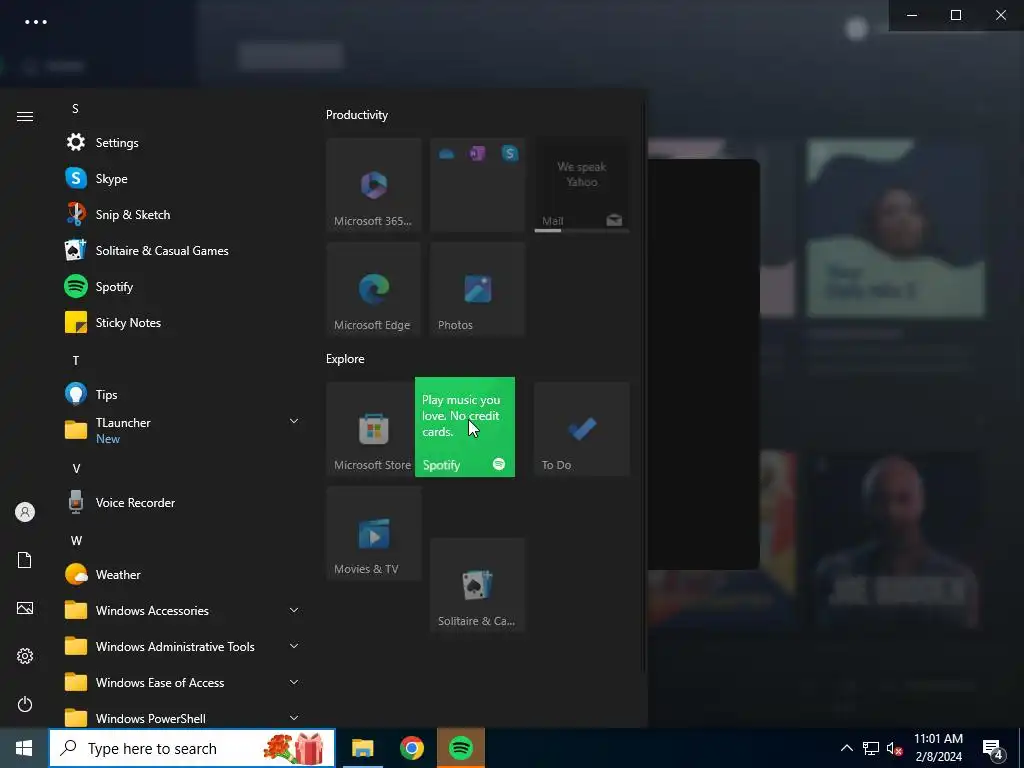Open the user account icon in Start sidebar
1024x768 pixels.
(25, 512)
